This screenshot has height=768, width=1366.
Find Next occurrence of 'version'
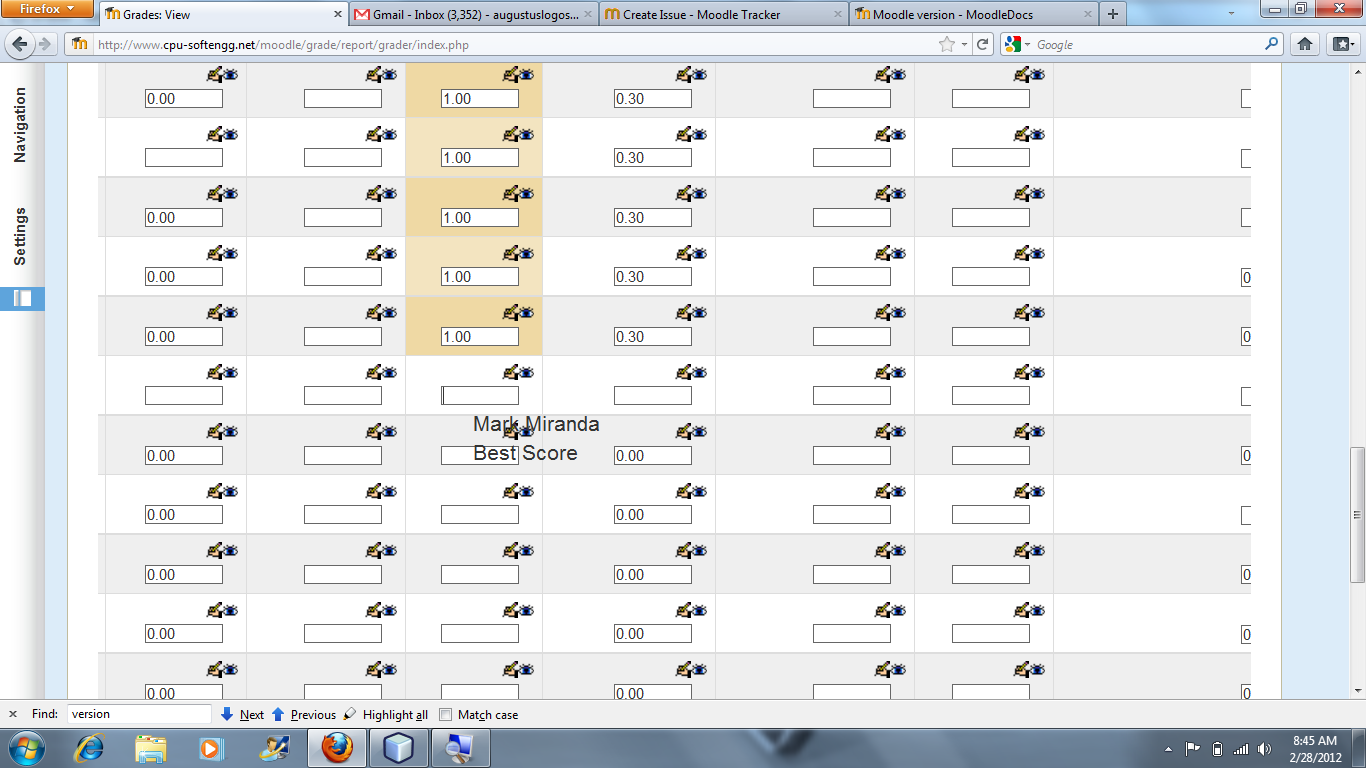[242, 714]
